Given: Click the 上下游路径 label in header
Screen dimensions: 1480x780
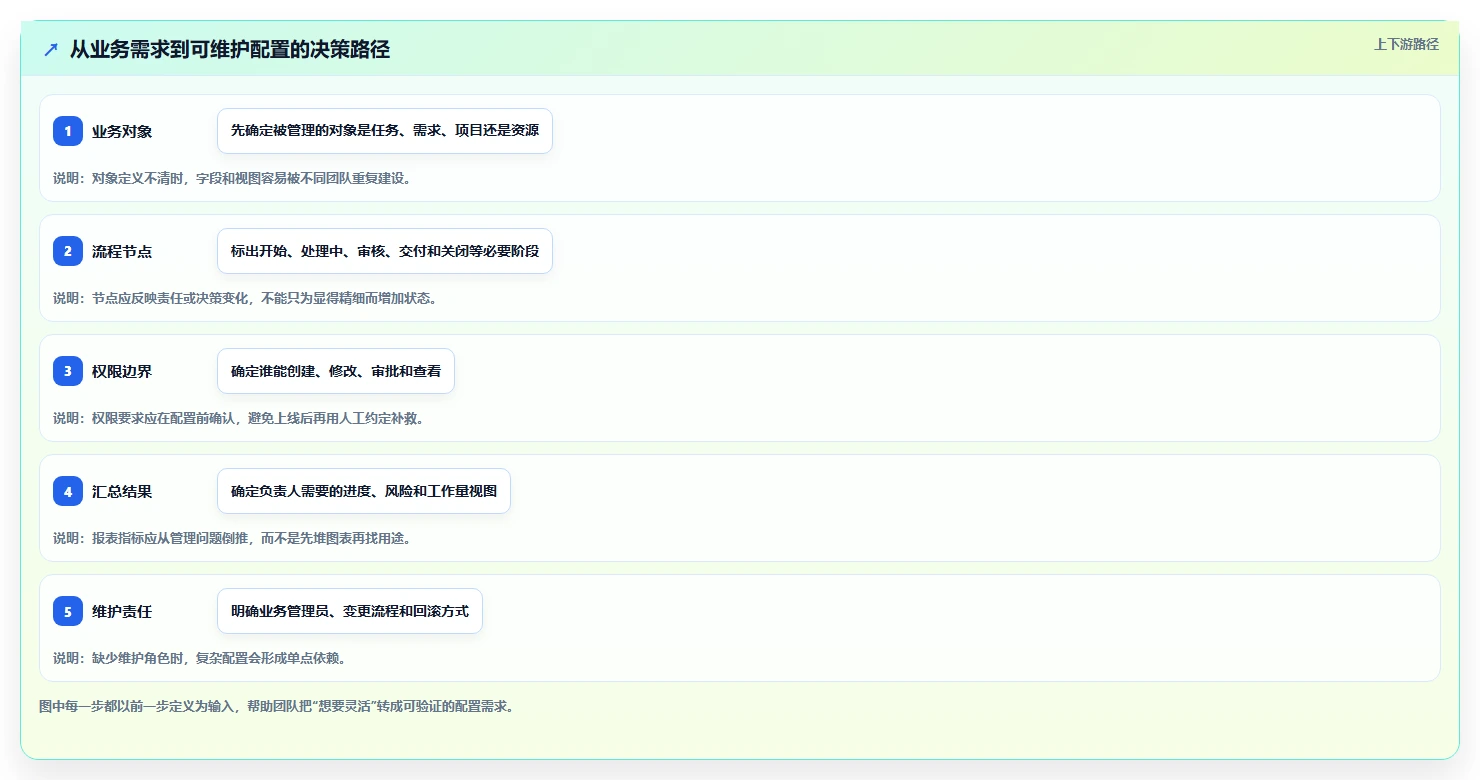Looking at the screenshot, I should (x=1406, y=44).
